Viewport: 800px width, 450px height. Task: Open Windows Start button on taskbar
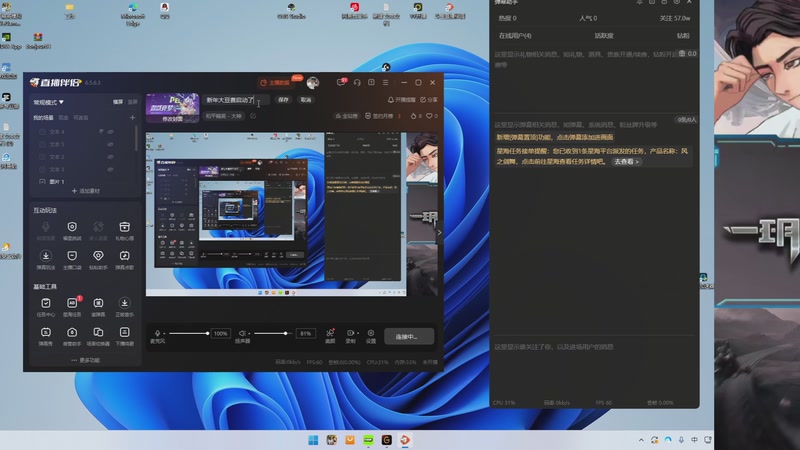pos(313,440)
